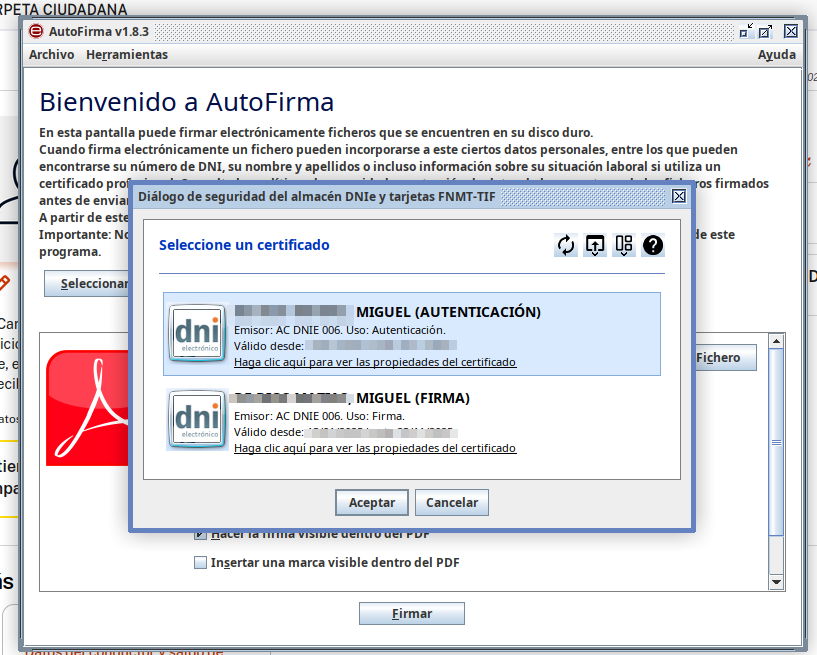This screenshot has height=655, width=817.
Task: View properties of the Autenticación certificate
Action: coord(375,362)
